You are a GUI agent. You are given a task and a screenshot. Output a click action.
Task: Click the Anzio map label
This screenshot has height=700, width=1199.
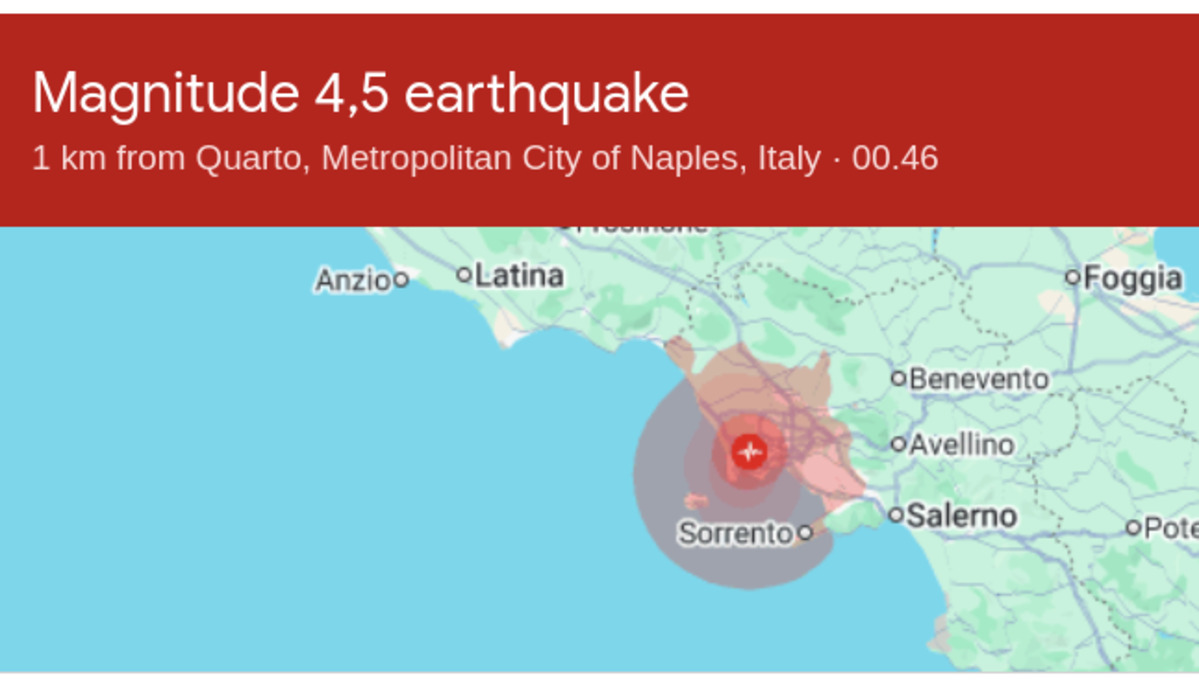(353, 281)
